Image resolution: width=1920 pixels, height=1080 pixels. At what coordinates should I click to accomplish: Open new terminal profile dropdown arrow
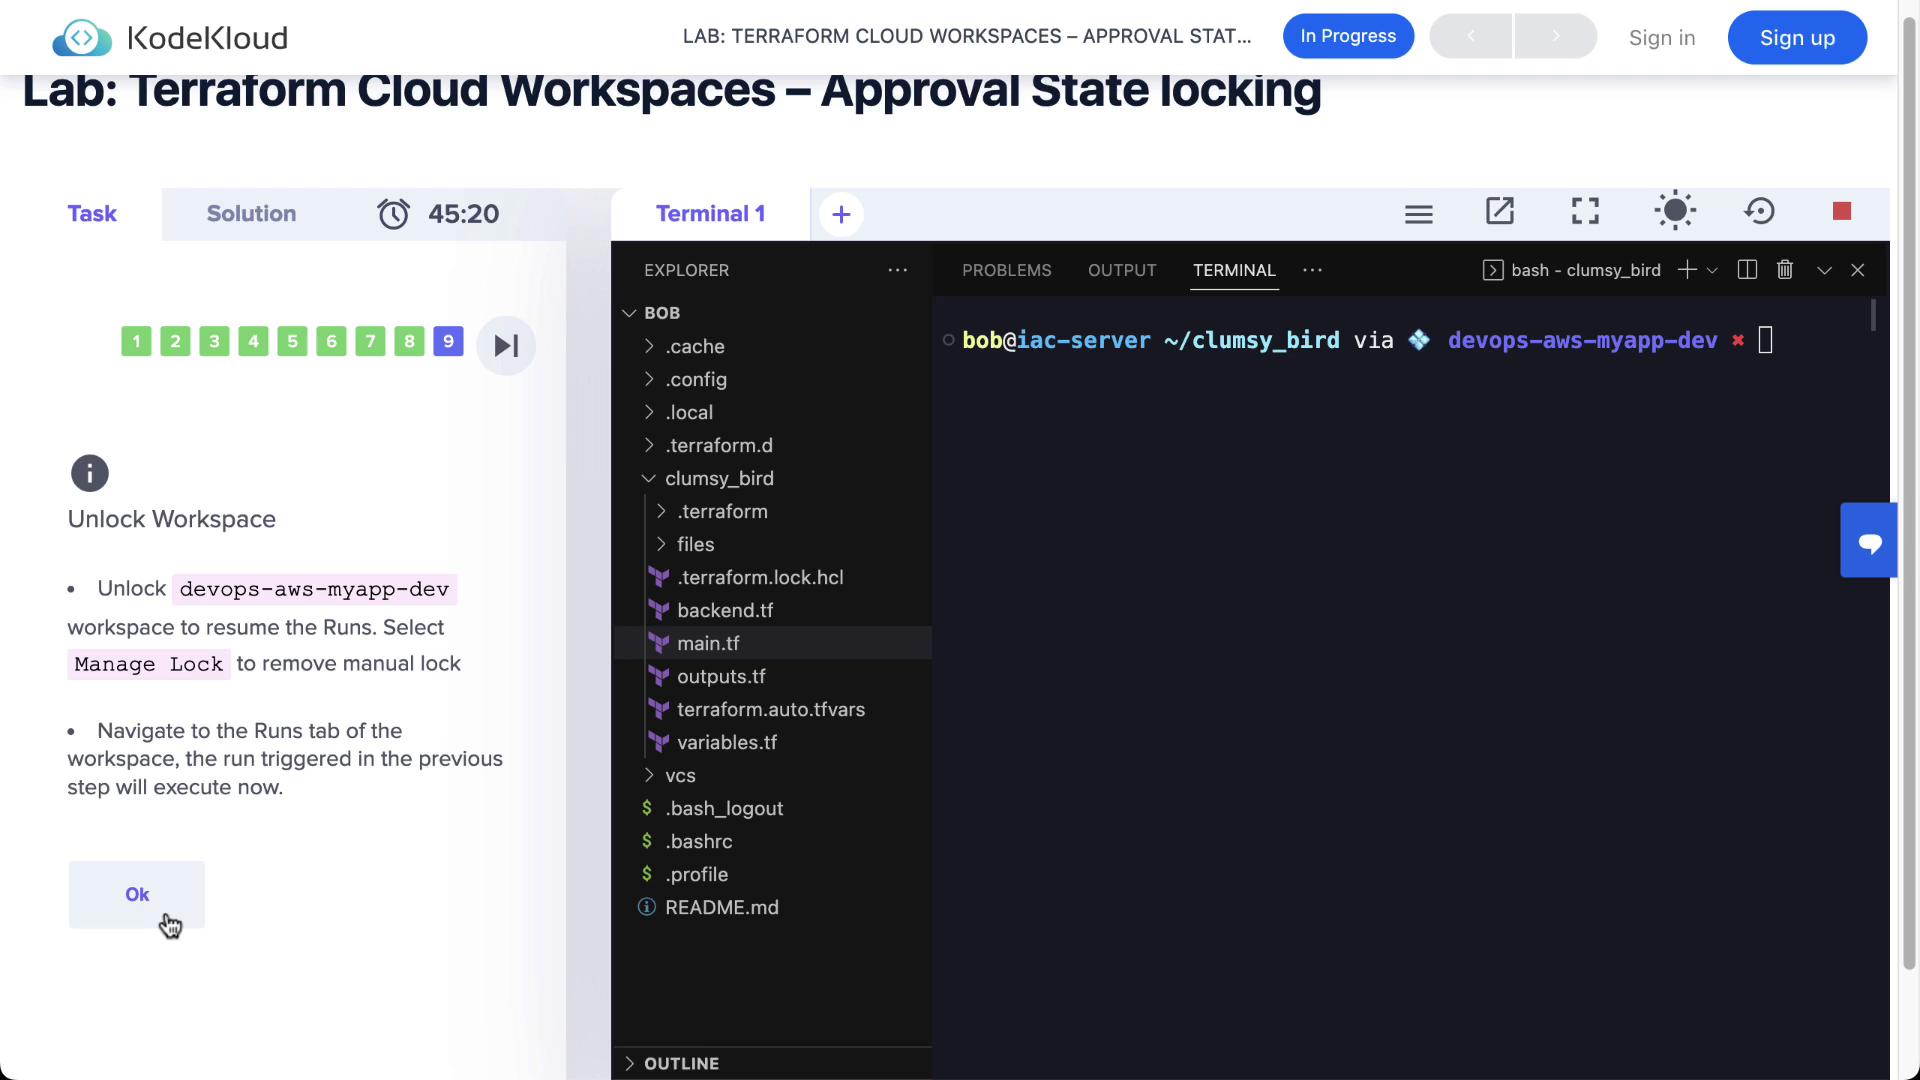pyautogui.click(x=1712, y=270)
